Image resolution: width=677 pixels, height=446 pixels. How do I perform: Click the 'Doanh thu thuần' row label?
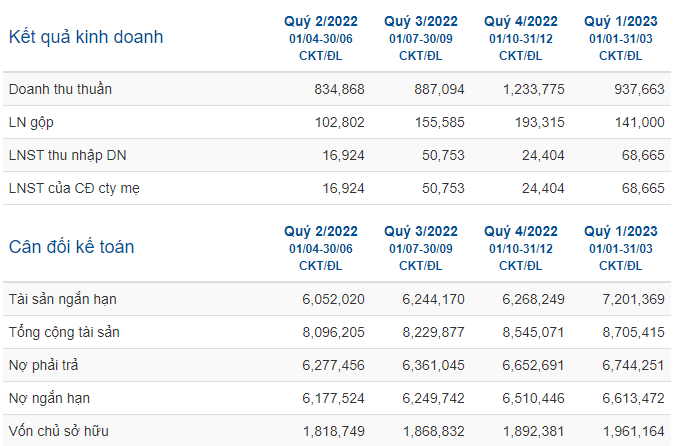(60, 89)
